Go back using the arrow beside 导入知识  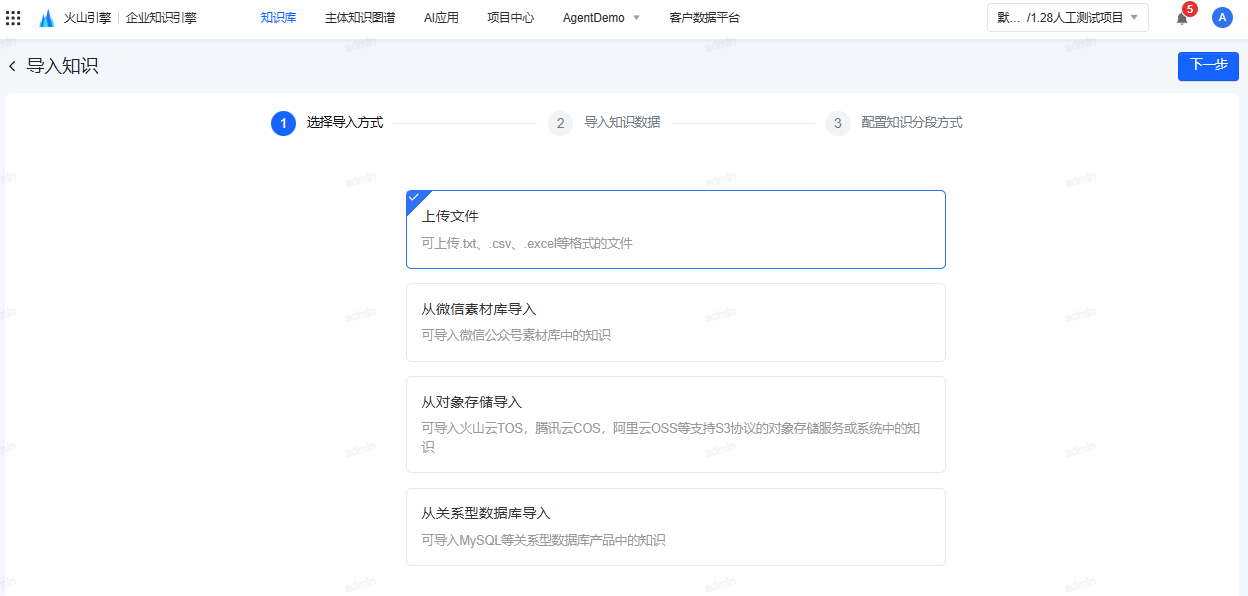click(12, 66)
